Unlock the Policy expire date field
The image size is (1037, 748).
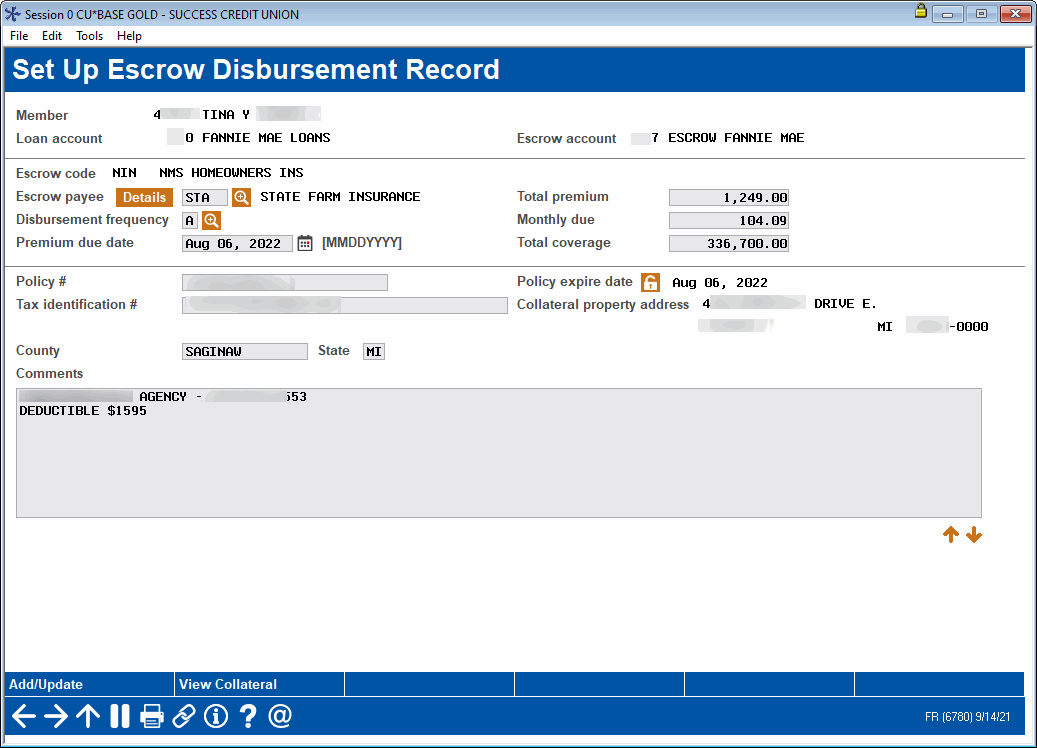click(x=650, y=282)
